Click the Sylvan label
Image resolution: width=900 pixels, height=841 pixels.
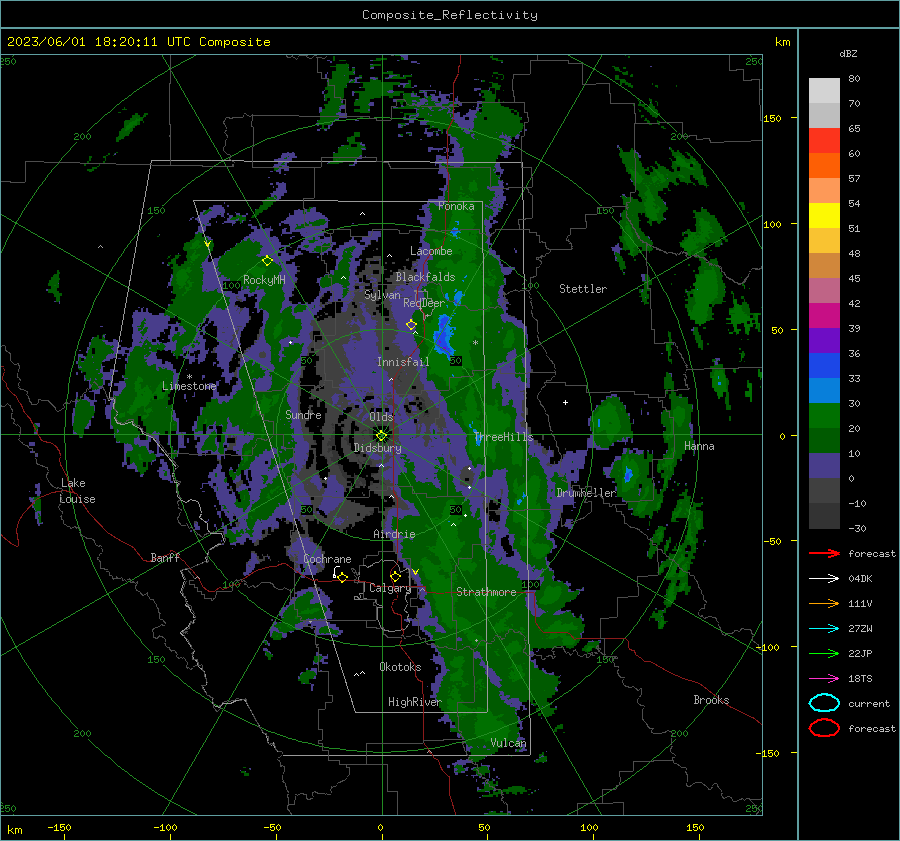[x=382, y=295]
